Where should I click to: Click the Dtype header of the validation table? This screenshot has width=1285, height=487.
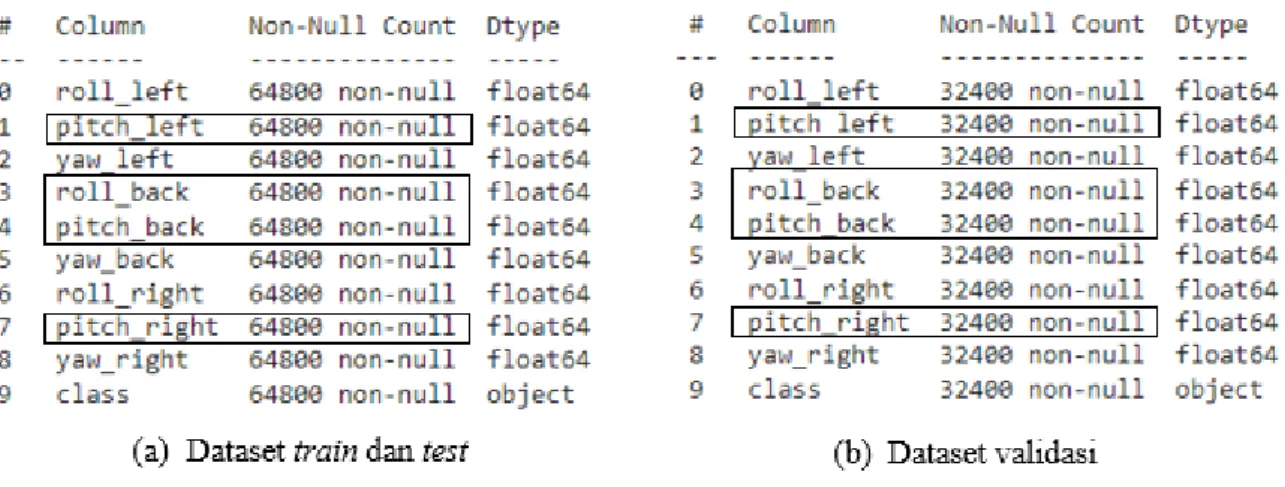[x=1211, y=24]
